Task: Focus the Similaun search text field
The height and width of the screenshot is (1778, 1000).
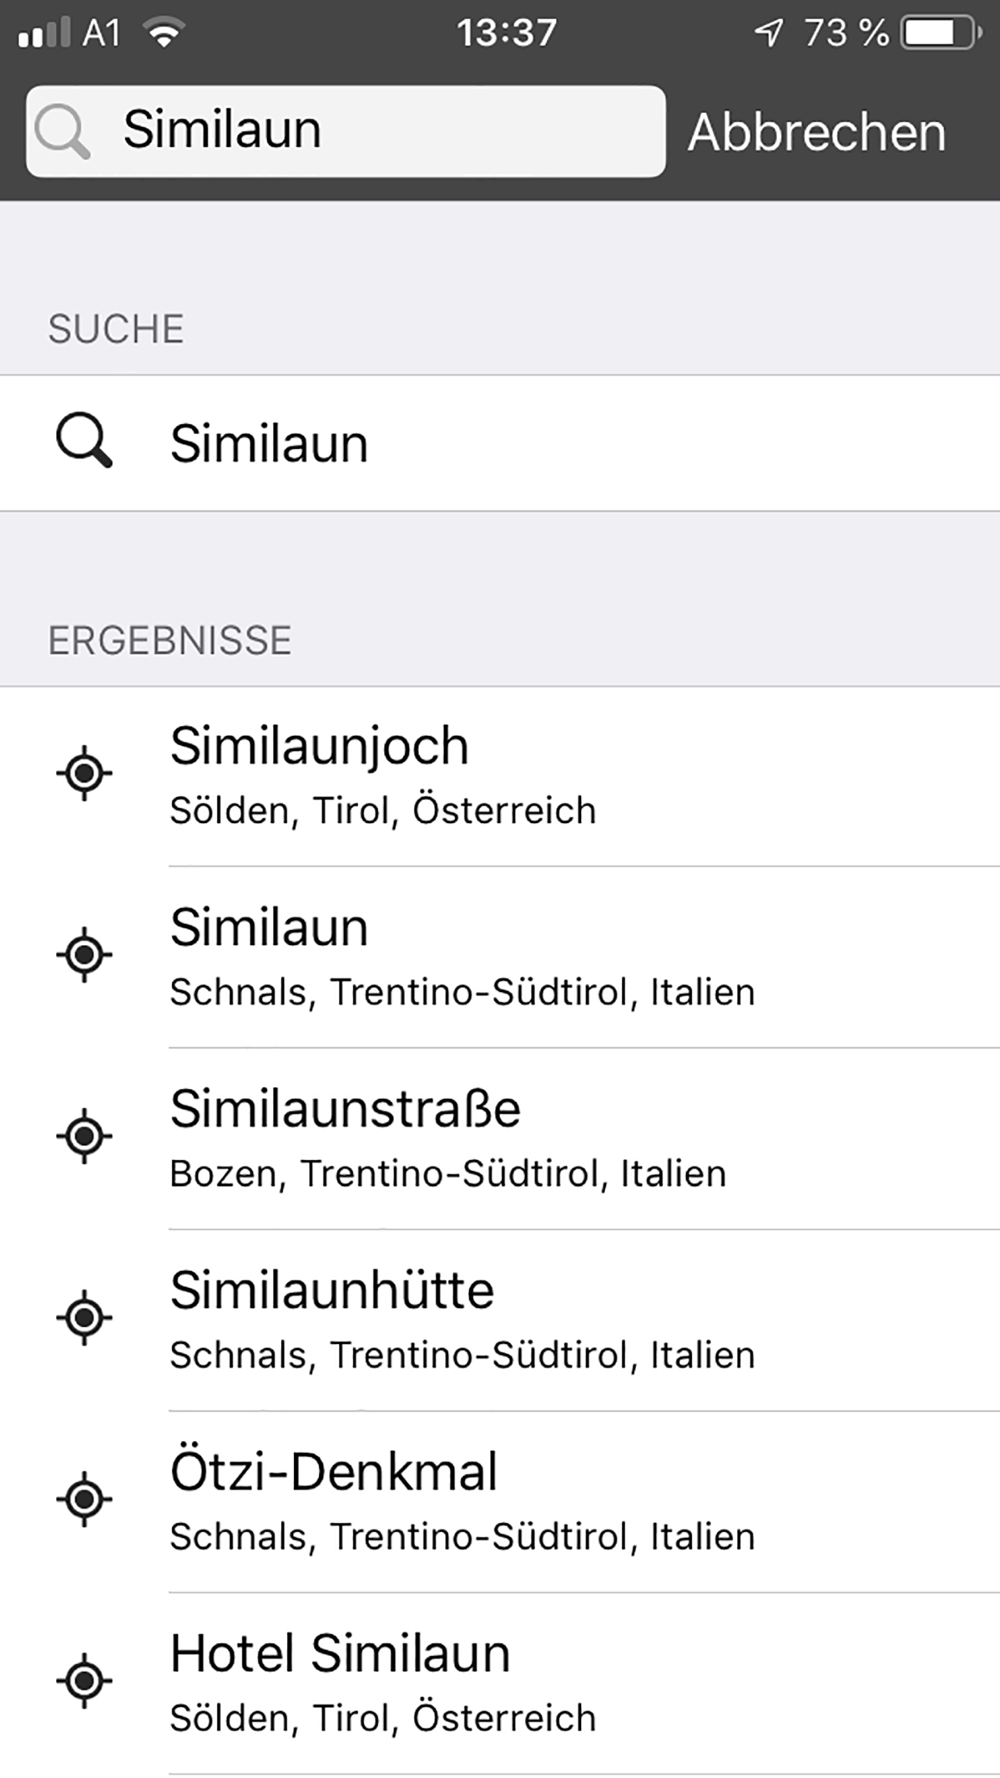Action: tap(346, 131)
